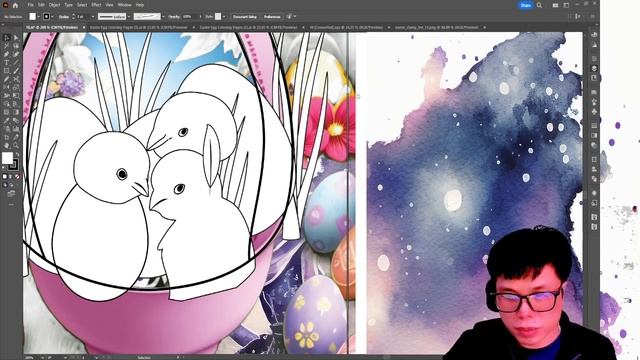Select the Shape Builder tool
640x360 pixels.
[x=7, y=104]
